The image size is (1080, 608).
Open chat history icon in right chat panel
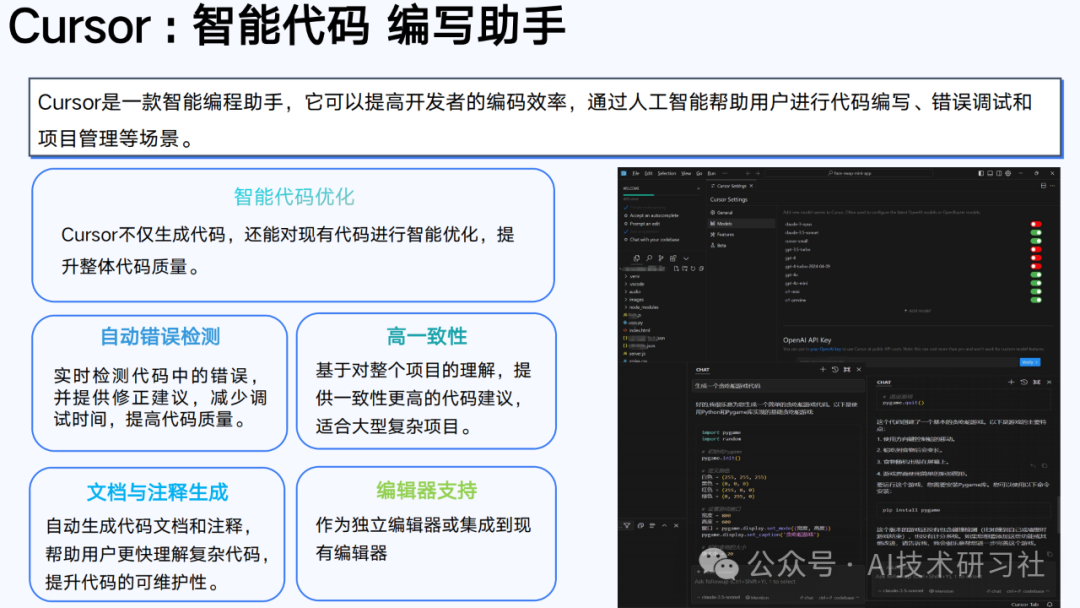point(1022,382)
